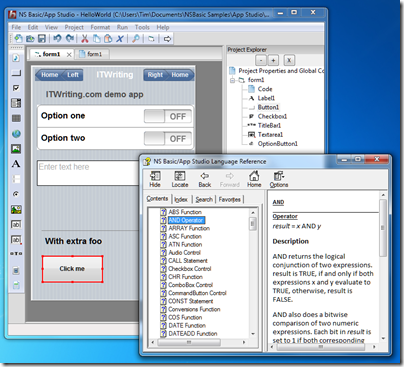Click the Undo arrow icon

click(57, 39)
